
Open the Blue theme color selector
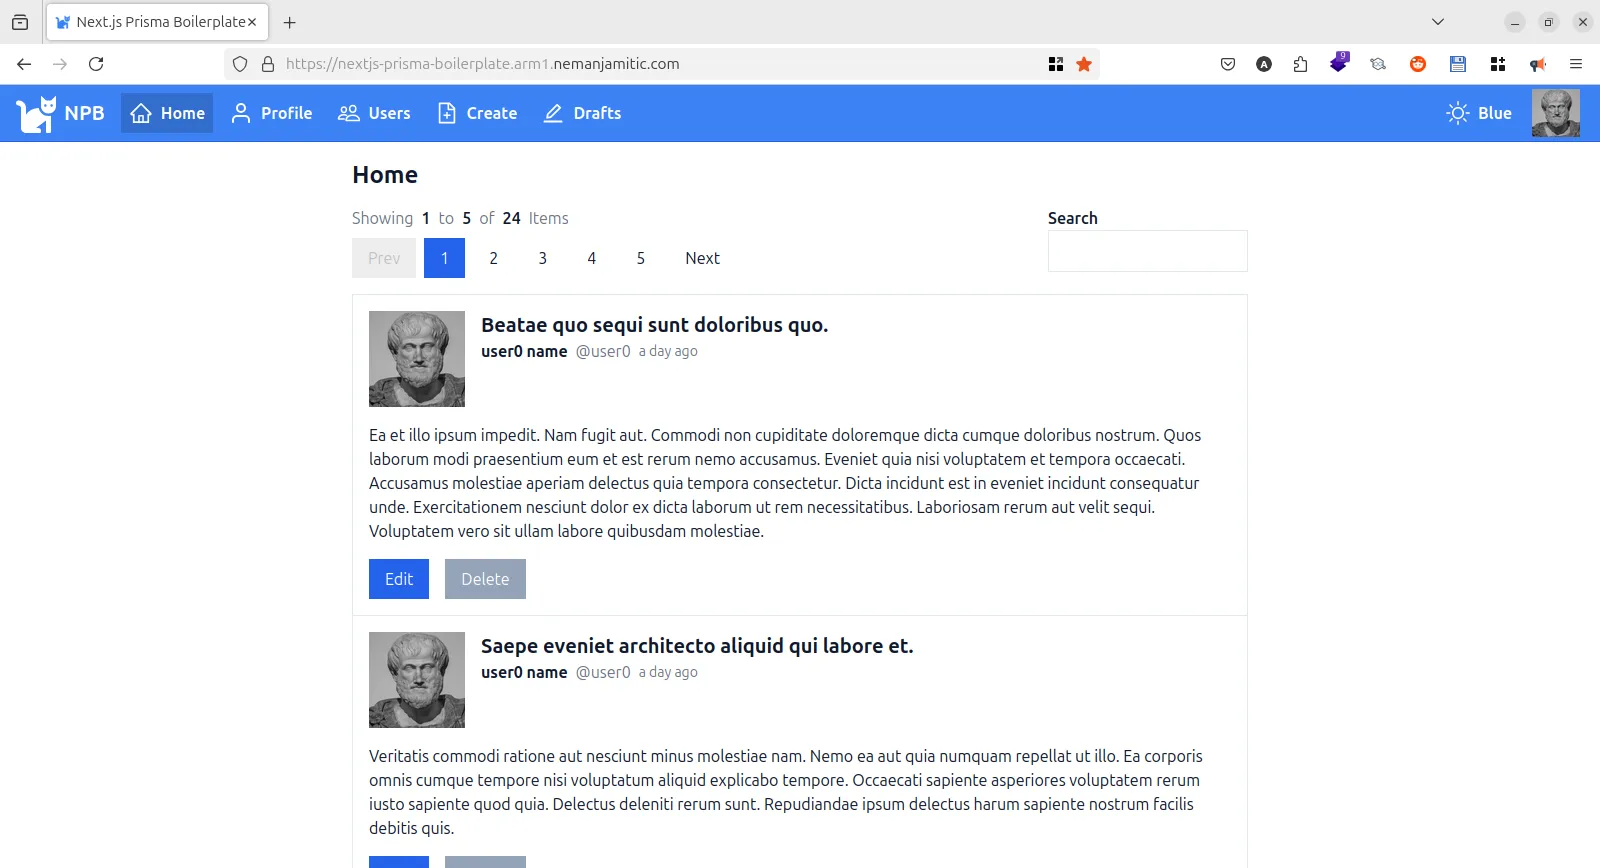pyautogui.click(x=1494, y=113)
